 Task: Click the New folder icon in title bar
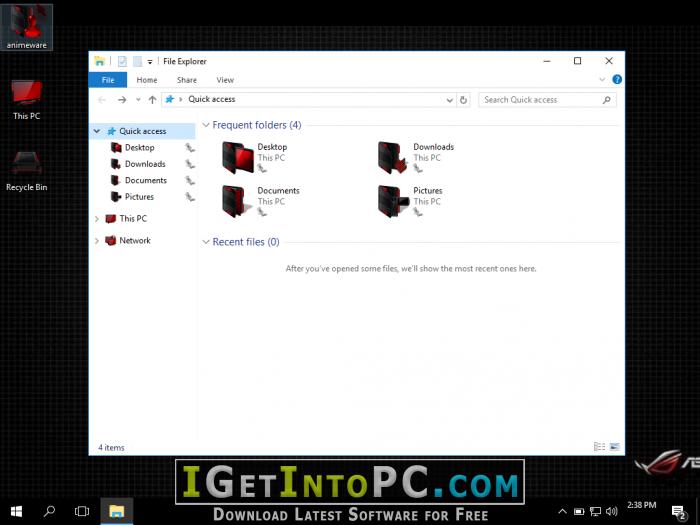[x=138, y=61]
